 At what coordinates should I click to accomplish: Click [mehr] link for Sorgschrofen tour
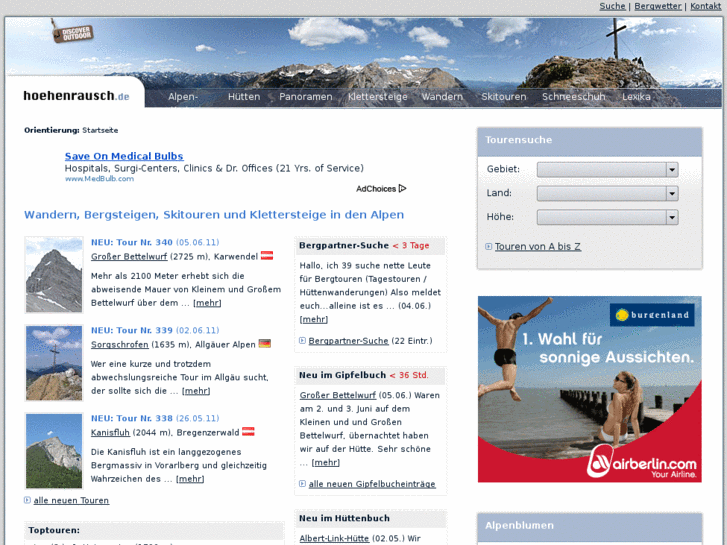click(196, 391)
